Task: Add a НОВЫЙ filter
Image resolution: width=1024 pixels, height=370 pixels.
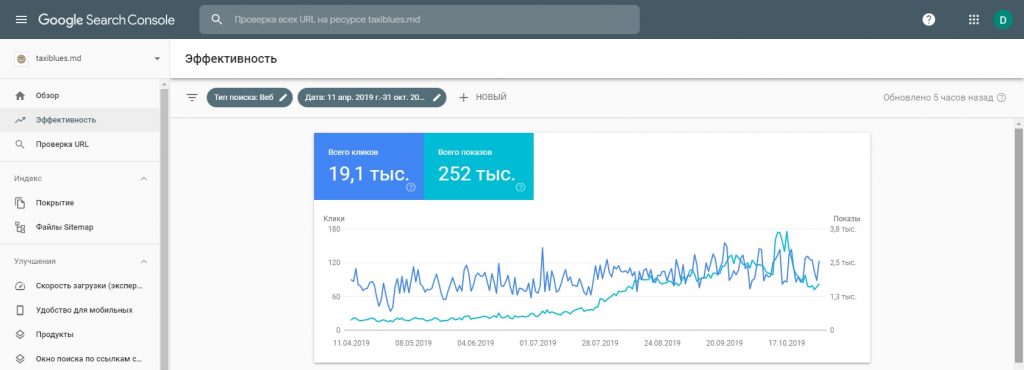Action: pyautogui.click(x=483, y=97)
